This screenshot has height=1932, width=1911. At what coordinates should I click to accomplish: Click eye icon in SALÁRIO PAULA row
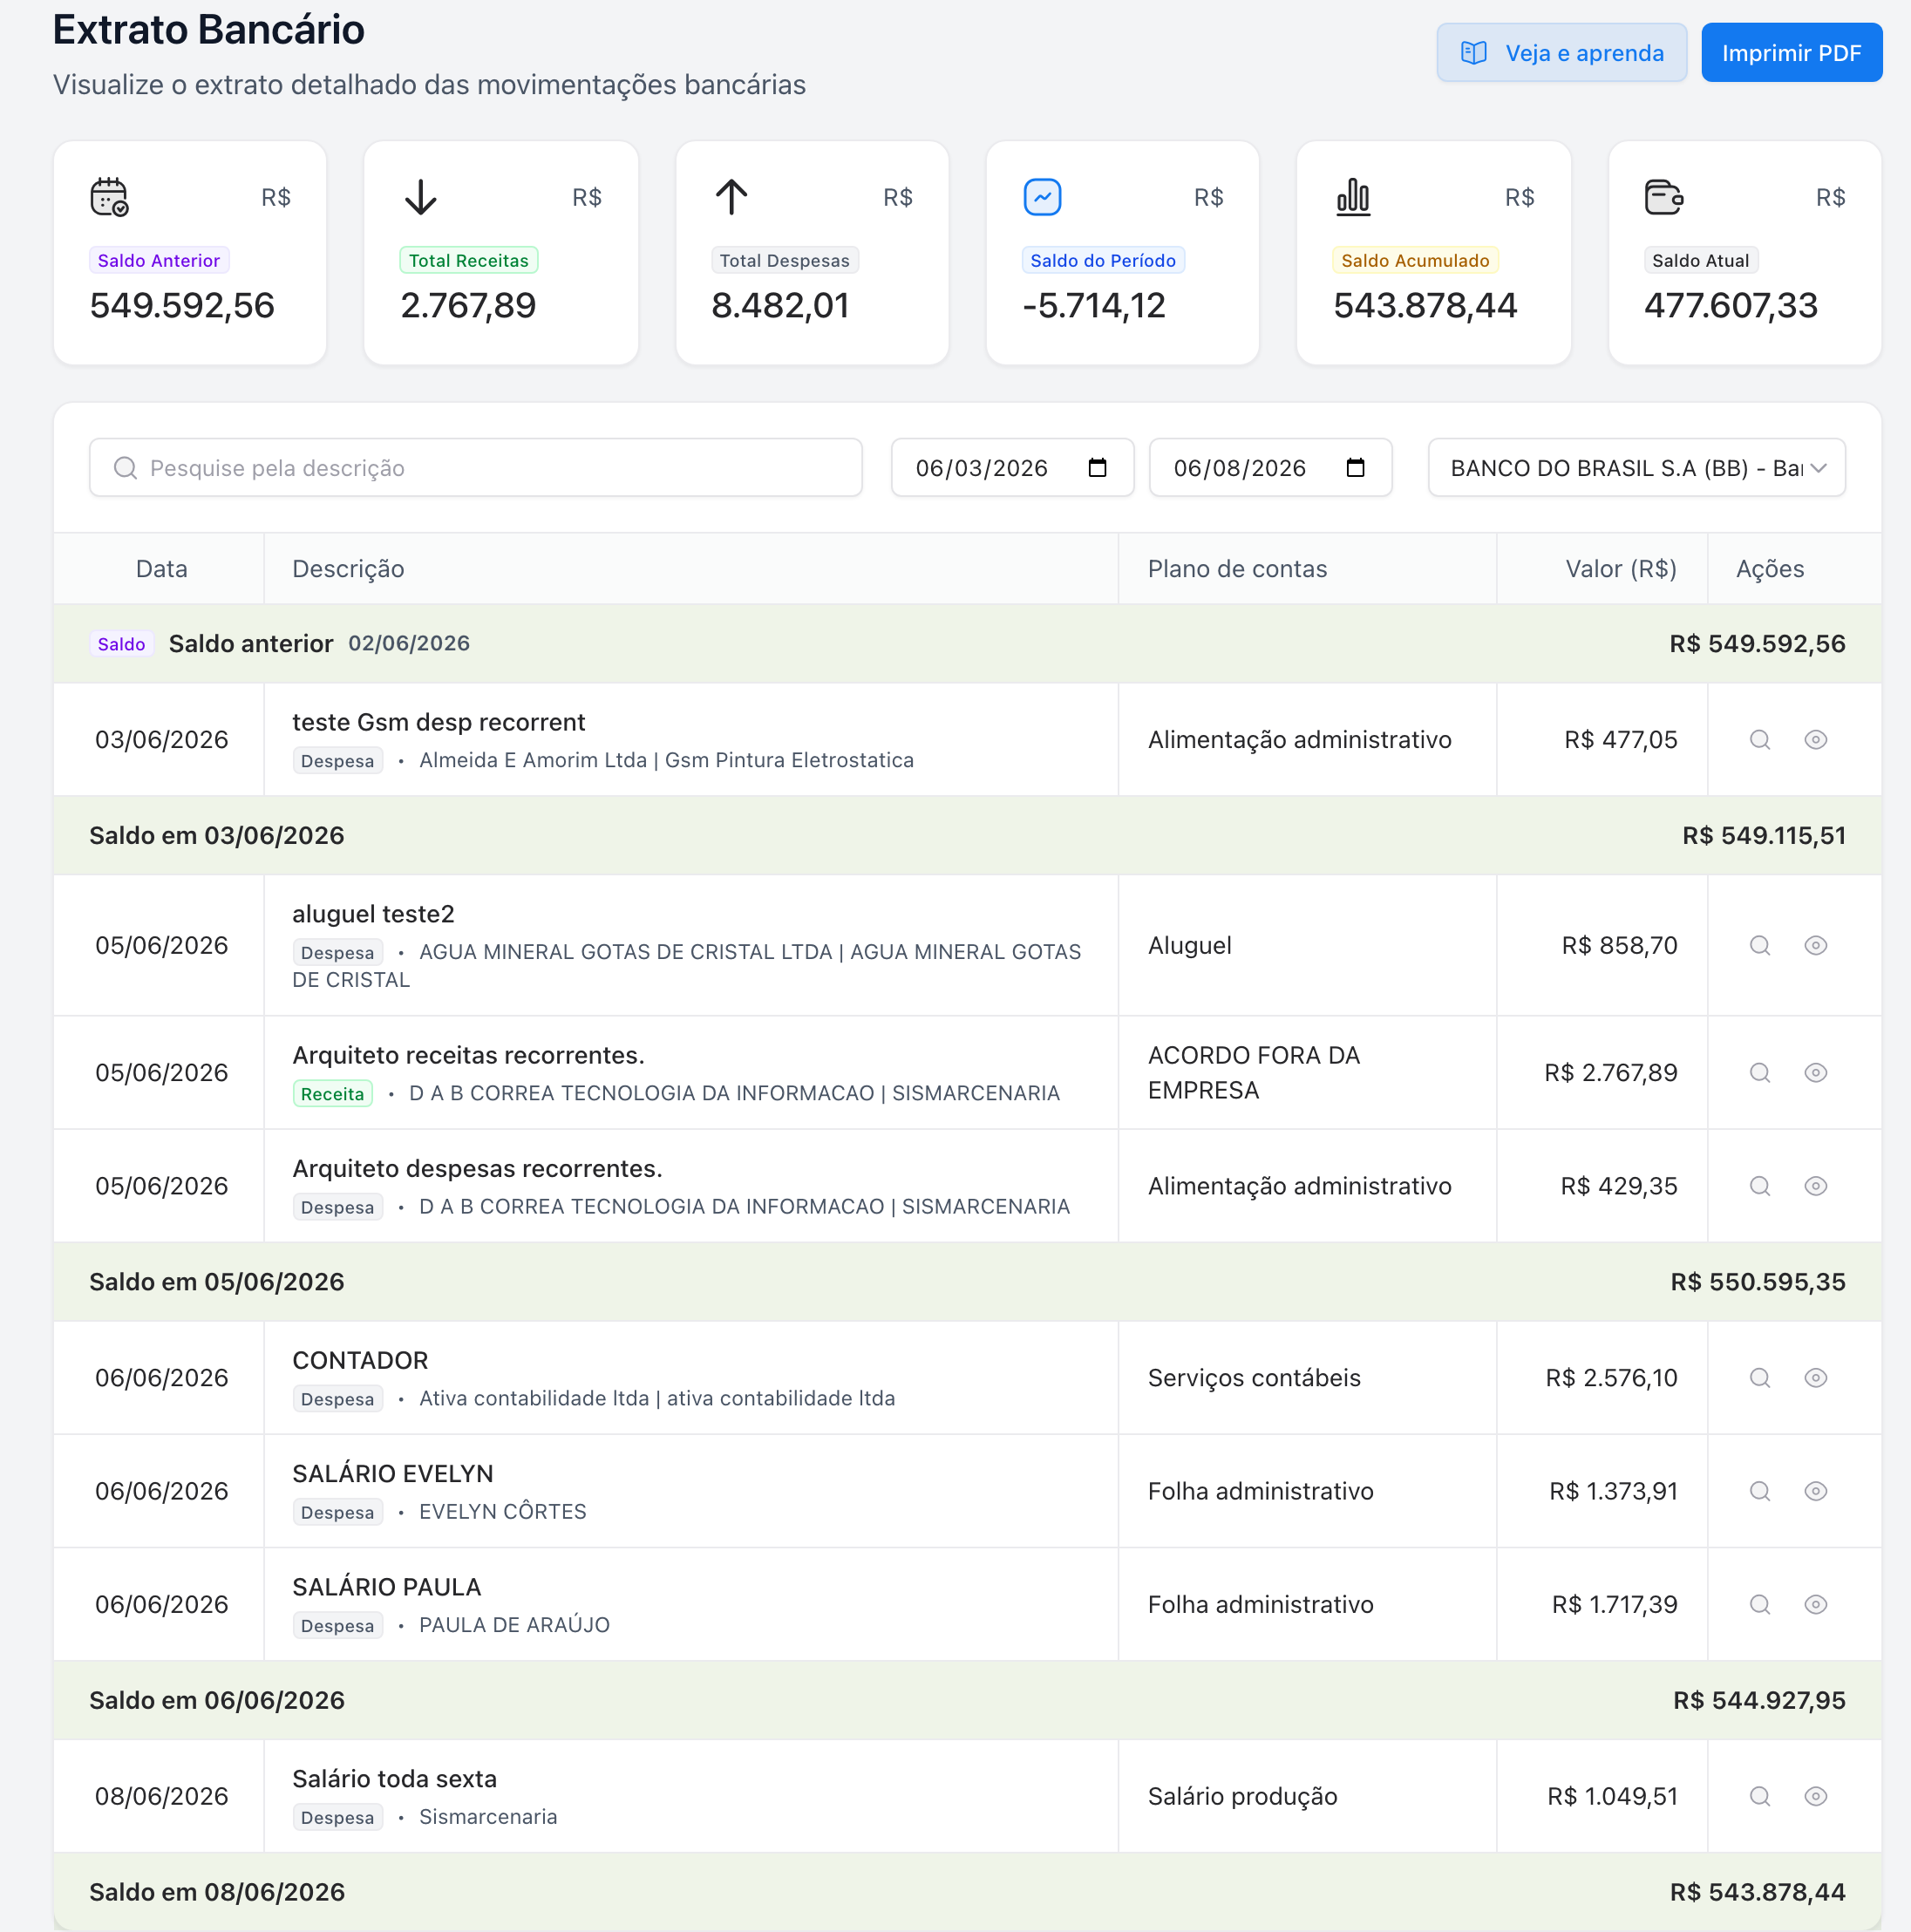1816,1604
